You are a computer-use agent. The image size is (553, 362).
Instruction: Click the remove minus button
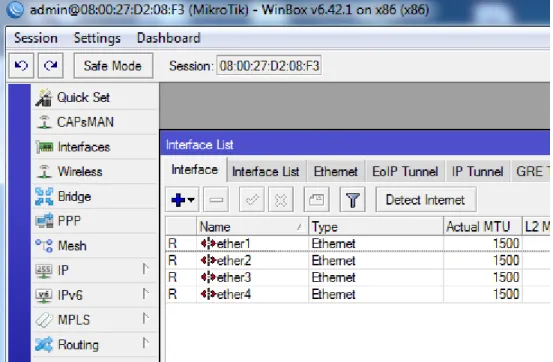[216, 200]
